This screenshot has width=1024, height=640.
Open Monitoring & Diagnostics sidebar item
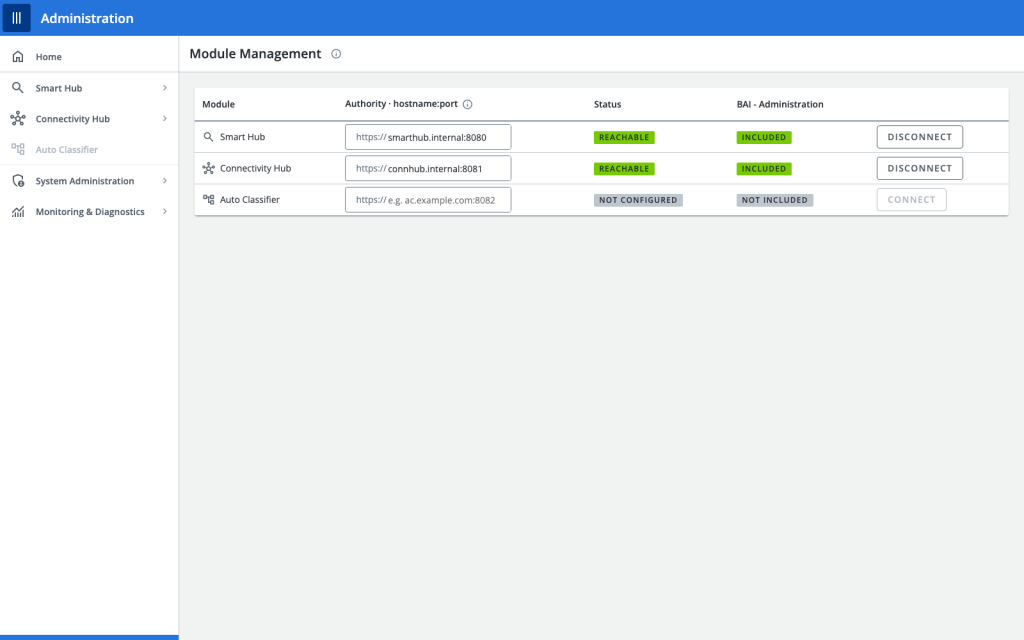89,212
